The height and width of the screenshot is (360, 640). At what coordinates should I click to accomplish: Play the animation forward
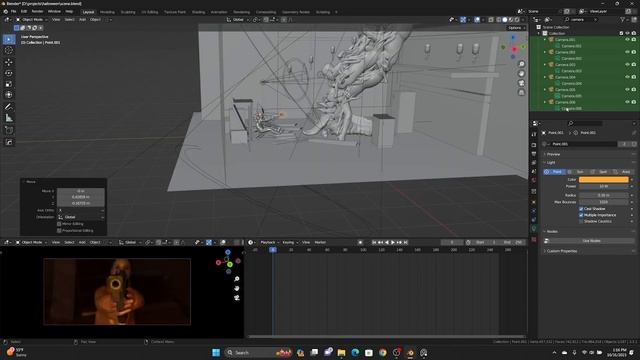393,242
